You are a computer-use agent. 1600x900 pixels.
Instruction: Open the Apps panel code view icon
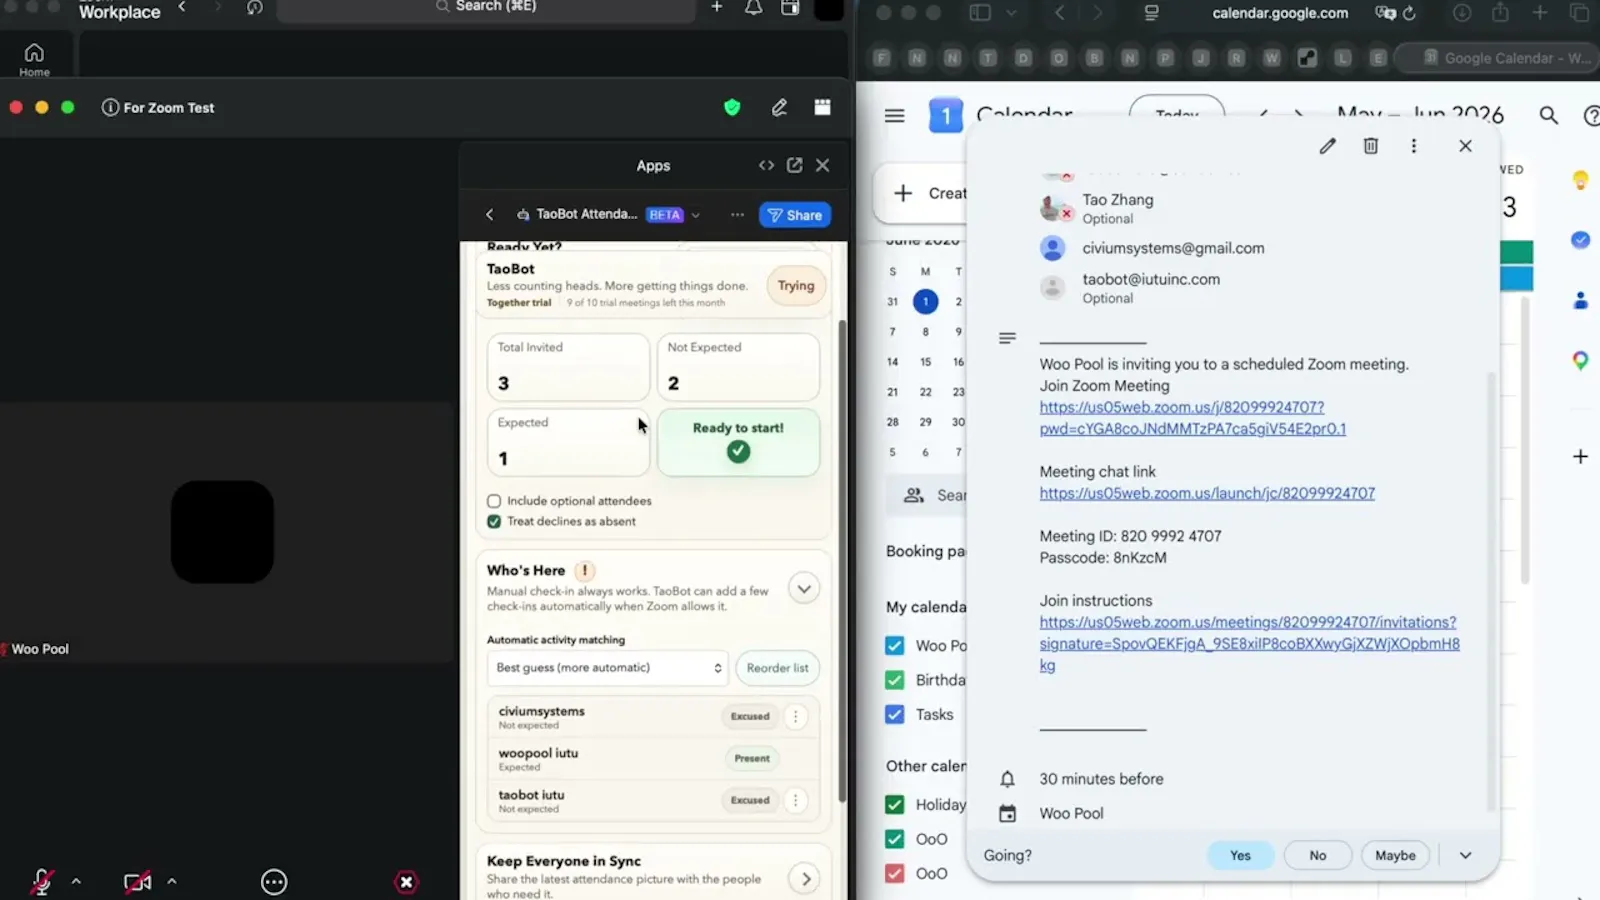click(x=766, y=165)
